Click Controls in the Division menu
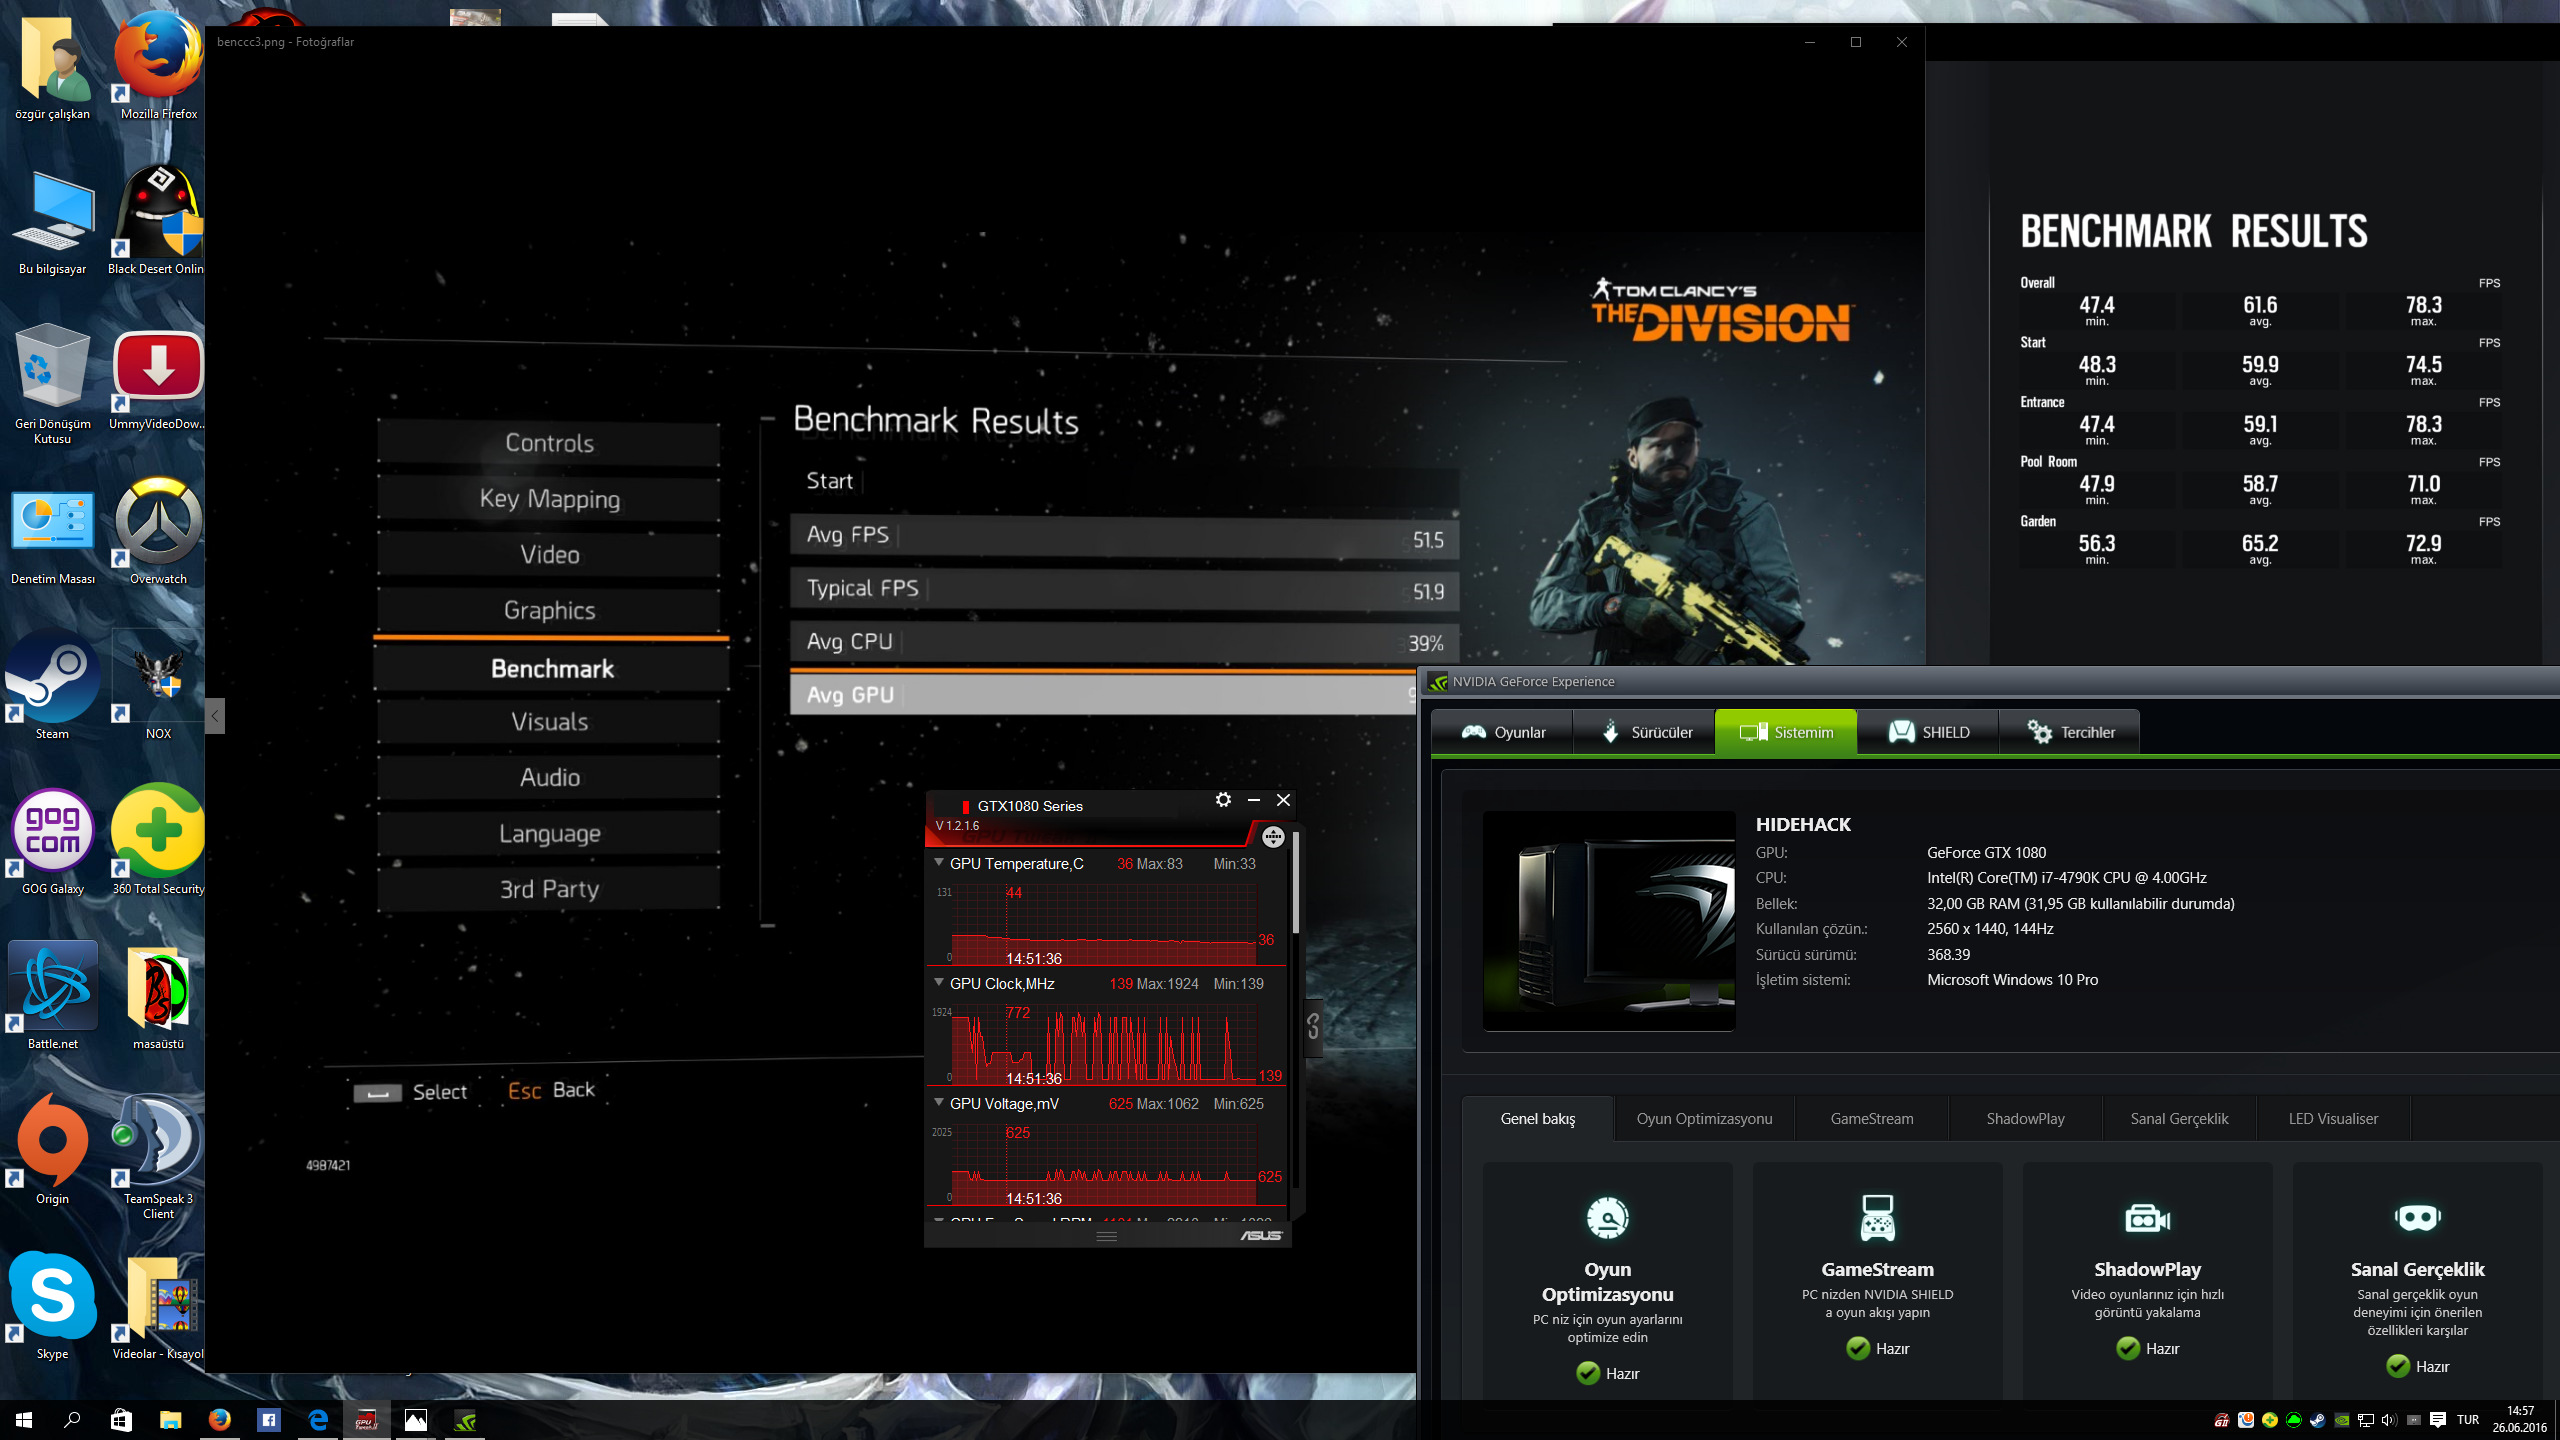This screenshot has width=2560, height=1440. coord(549,443)
